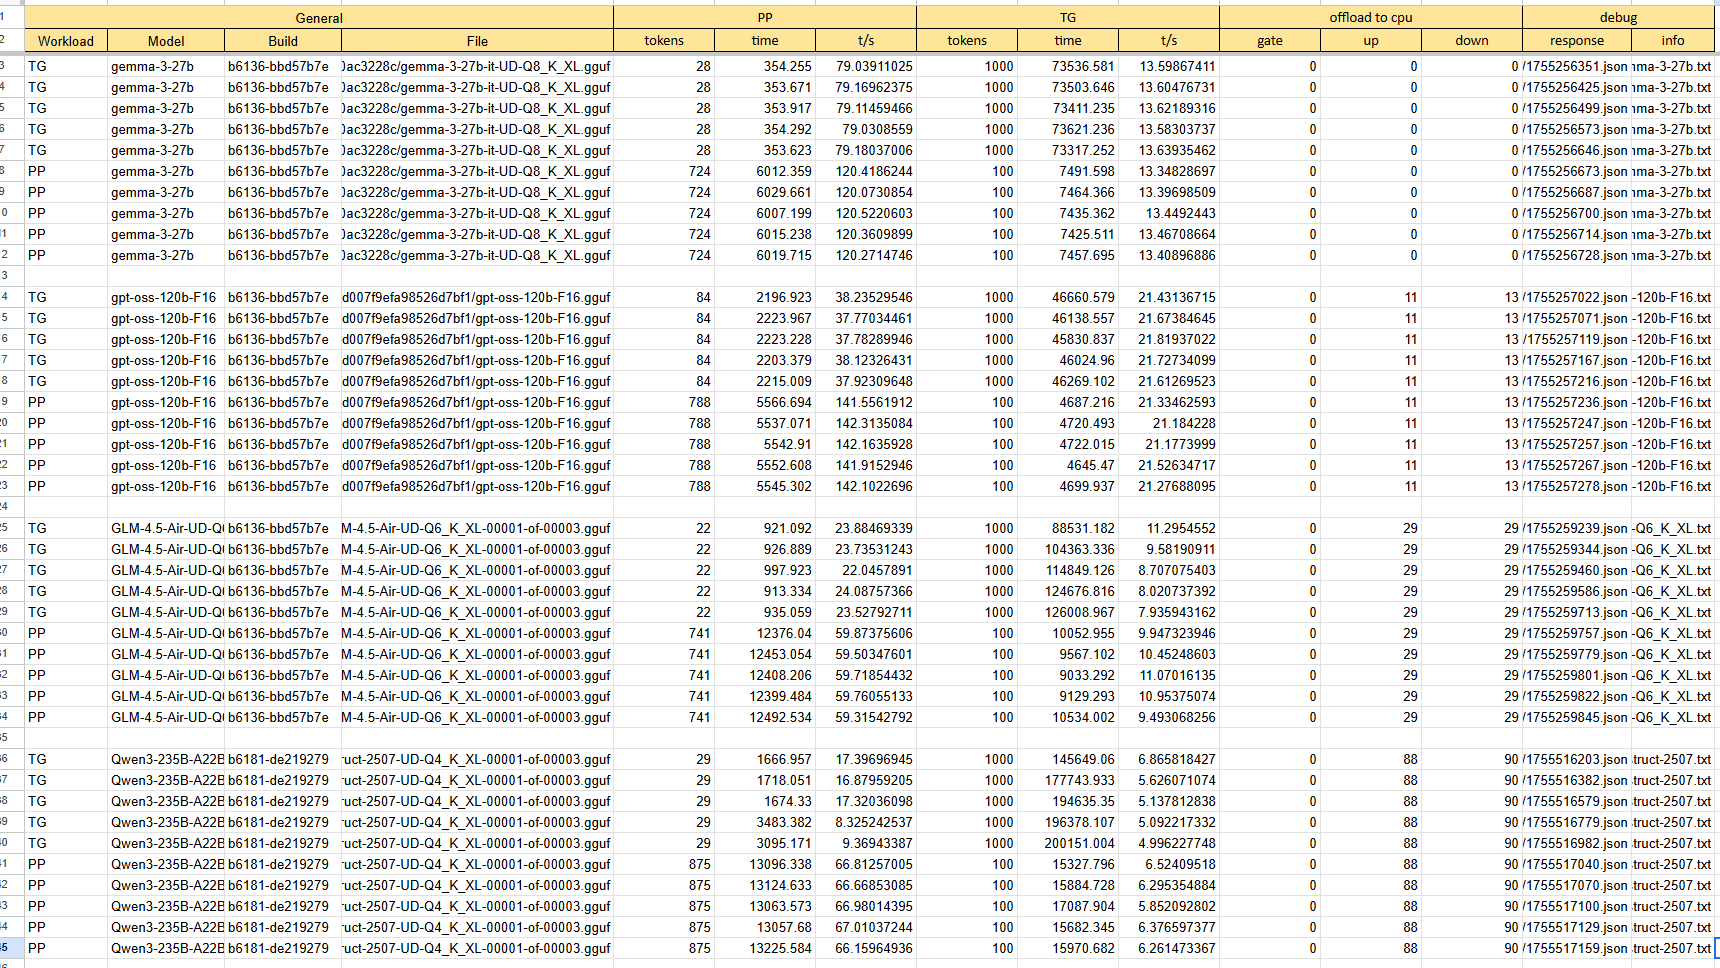
Task: Select cell with value 4.996227748
Action: pos(1169,843)
